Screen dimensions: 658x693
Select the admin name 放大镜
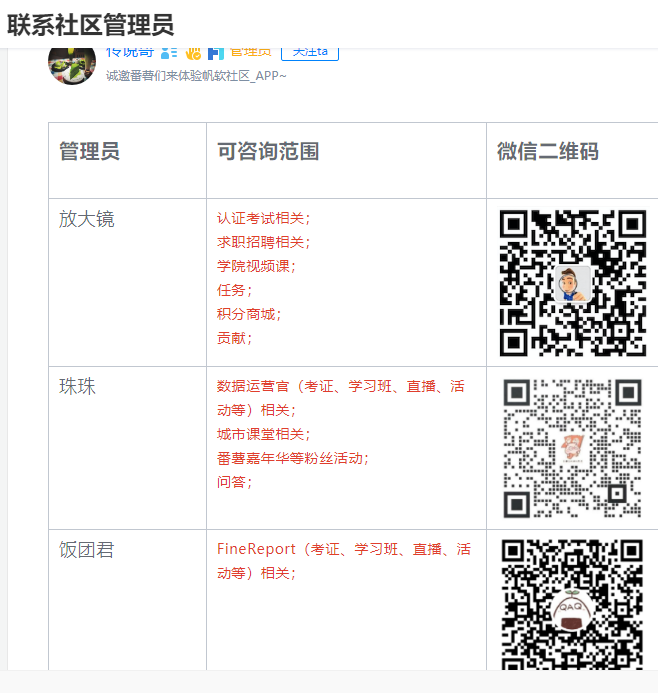[87, 219]
